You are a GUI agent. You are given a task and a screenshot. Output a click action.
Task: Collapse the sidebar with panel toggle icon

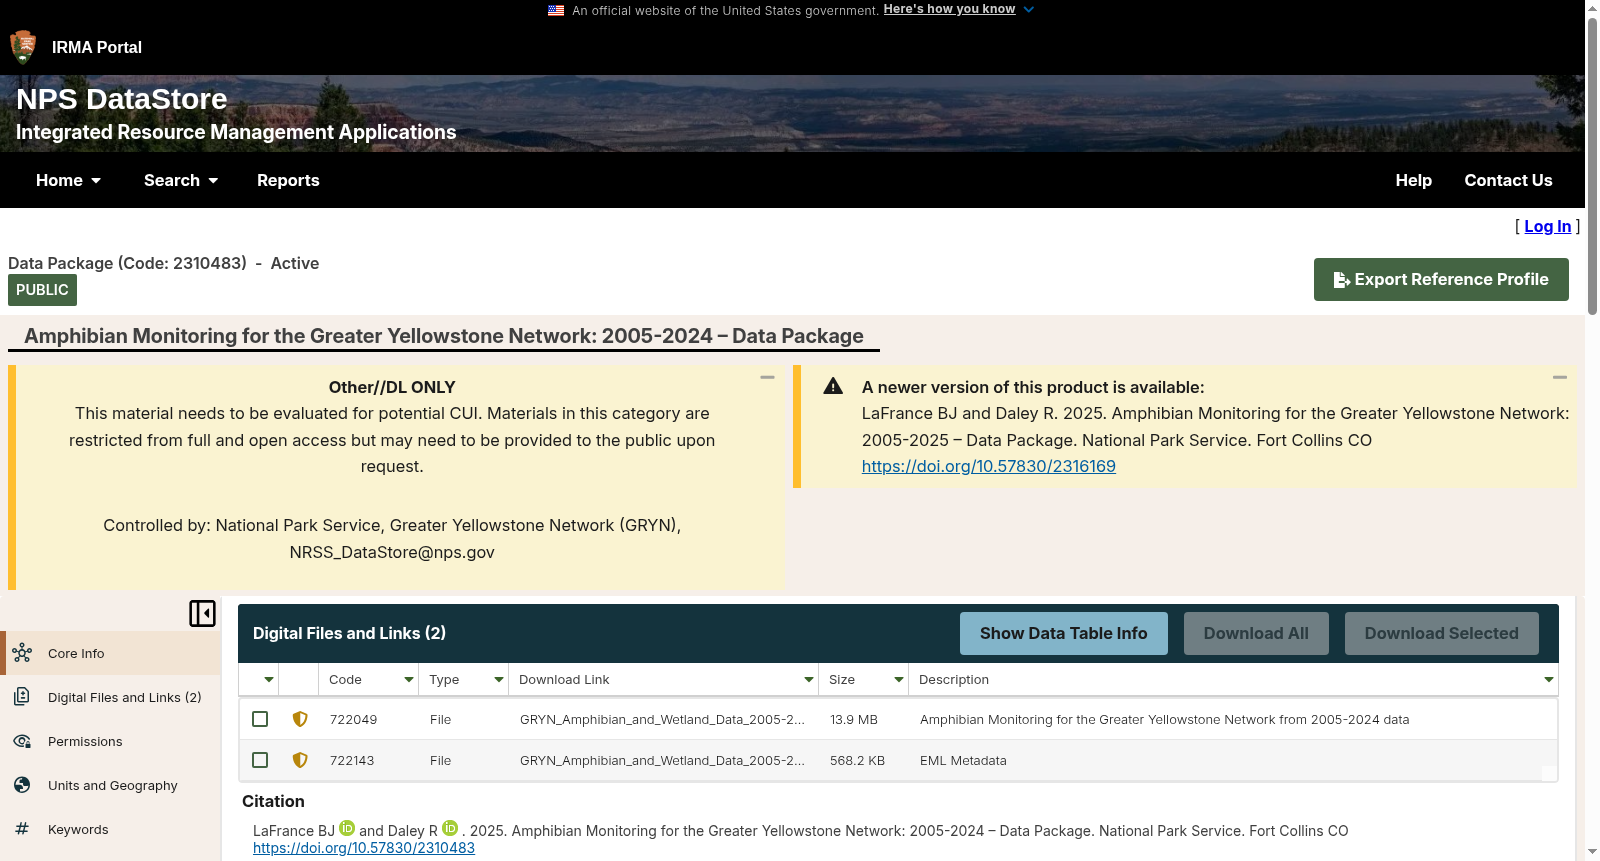[x=202, y=613]
